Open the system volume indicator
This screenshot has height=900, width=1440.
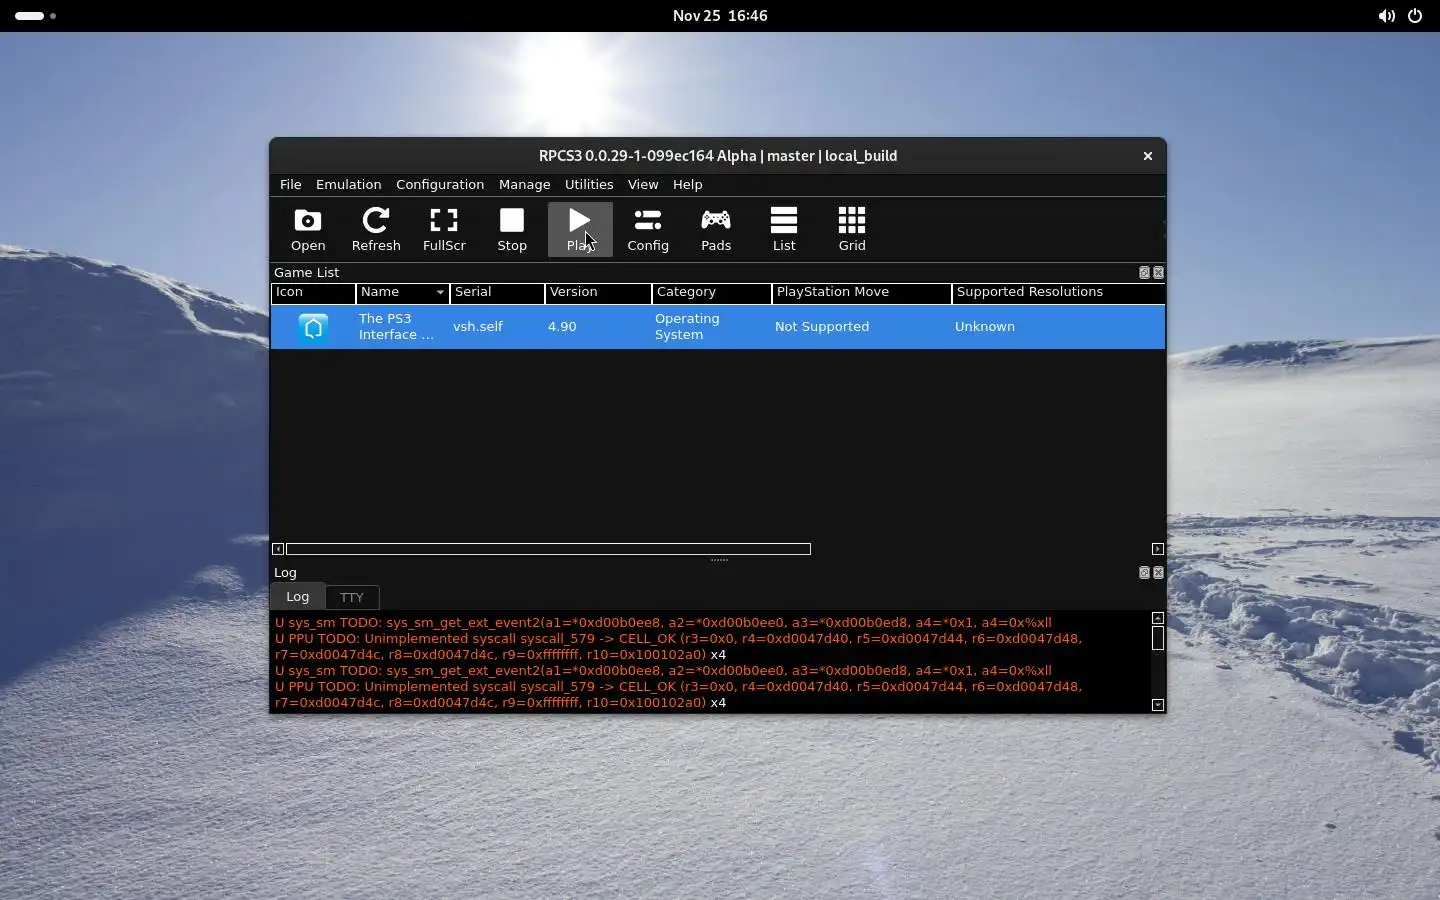[x=1386, y=16]
